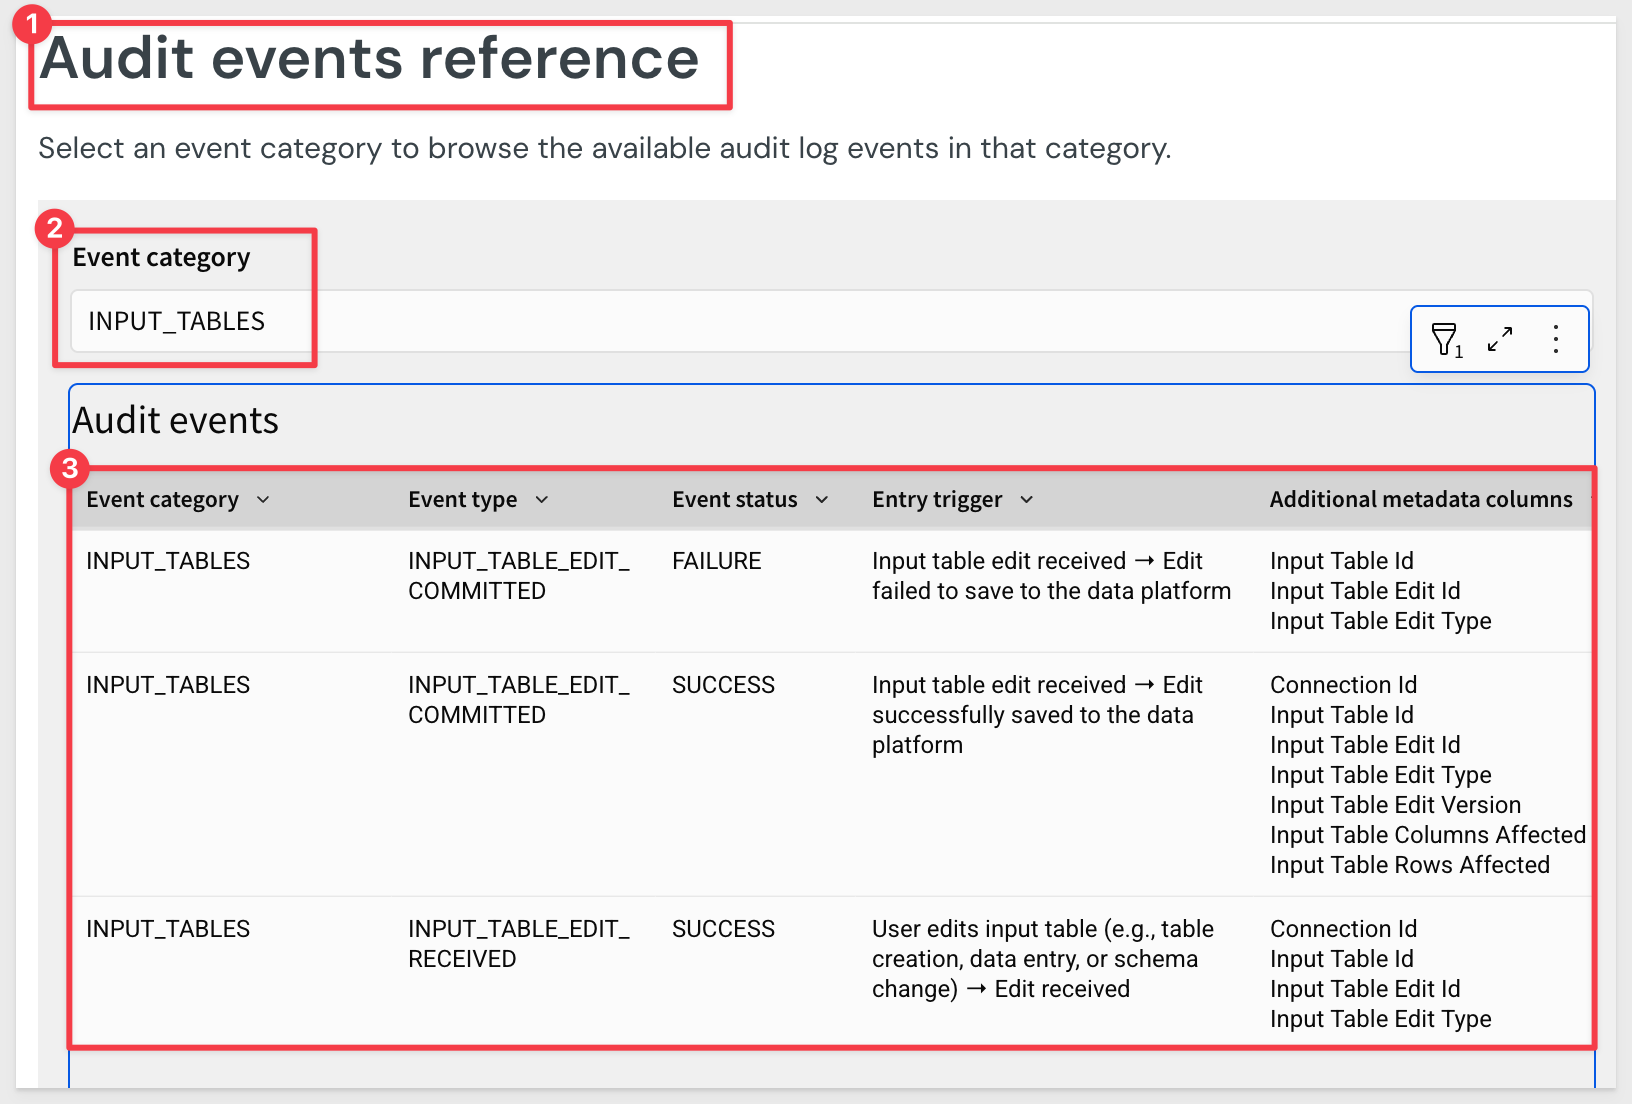Select the FAILURE event status cell
1632x1104 pixels.
point(716,561)
